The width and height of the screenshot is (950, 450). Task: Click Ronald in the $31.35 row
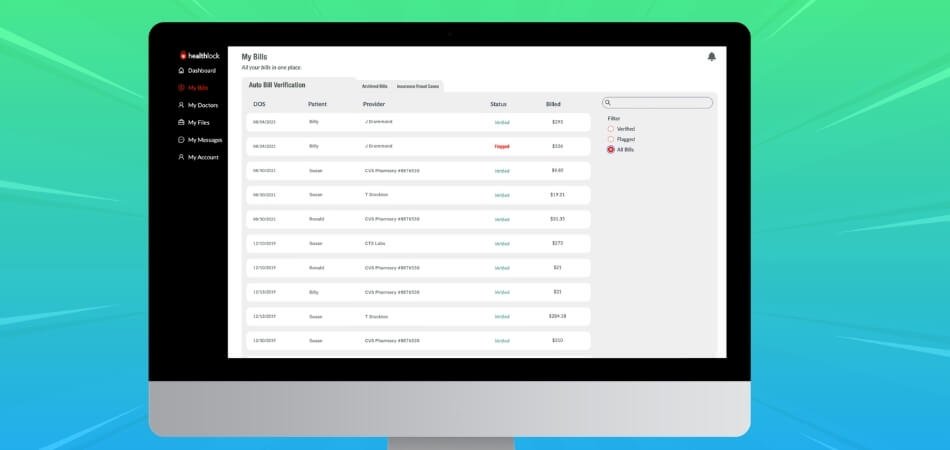[316, 219]
